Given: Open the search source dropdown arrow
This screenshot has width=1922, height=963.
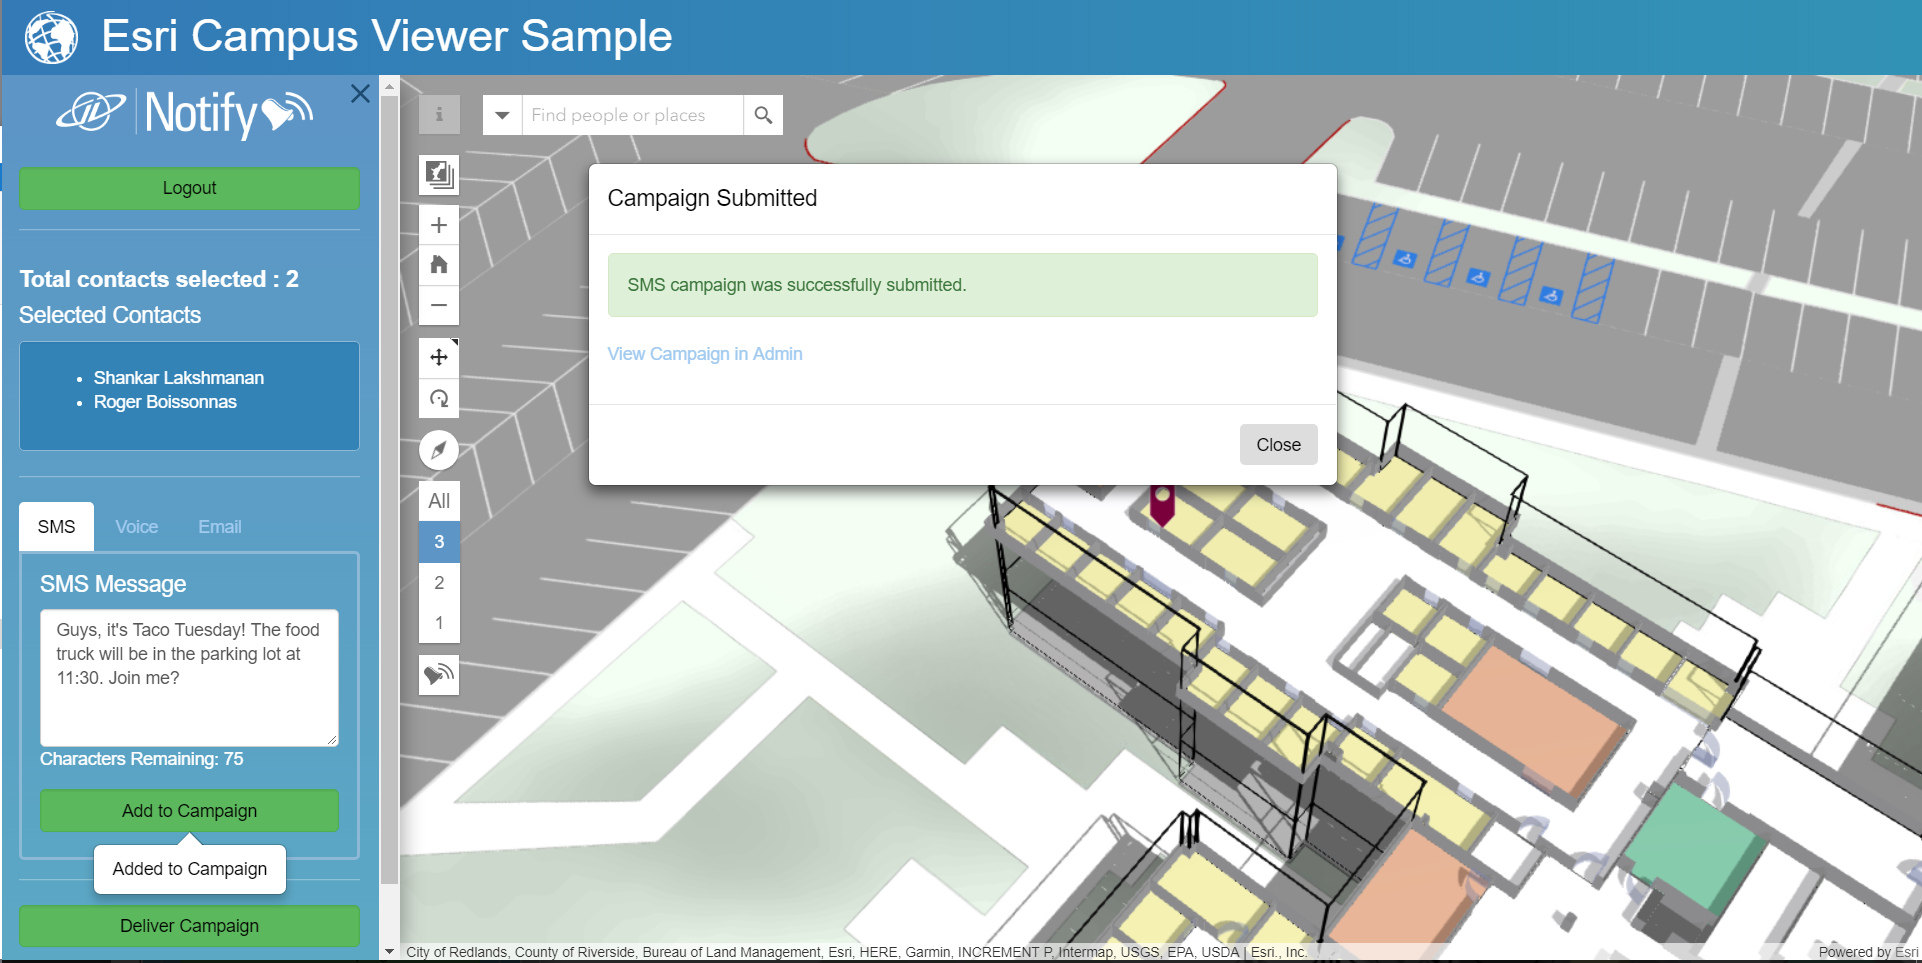Looking at the screenshot, I should [502, 115].
